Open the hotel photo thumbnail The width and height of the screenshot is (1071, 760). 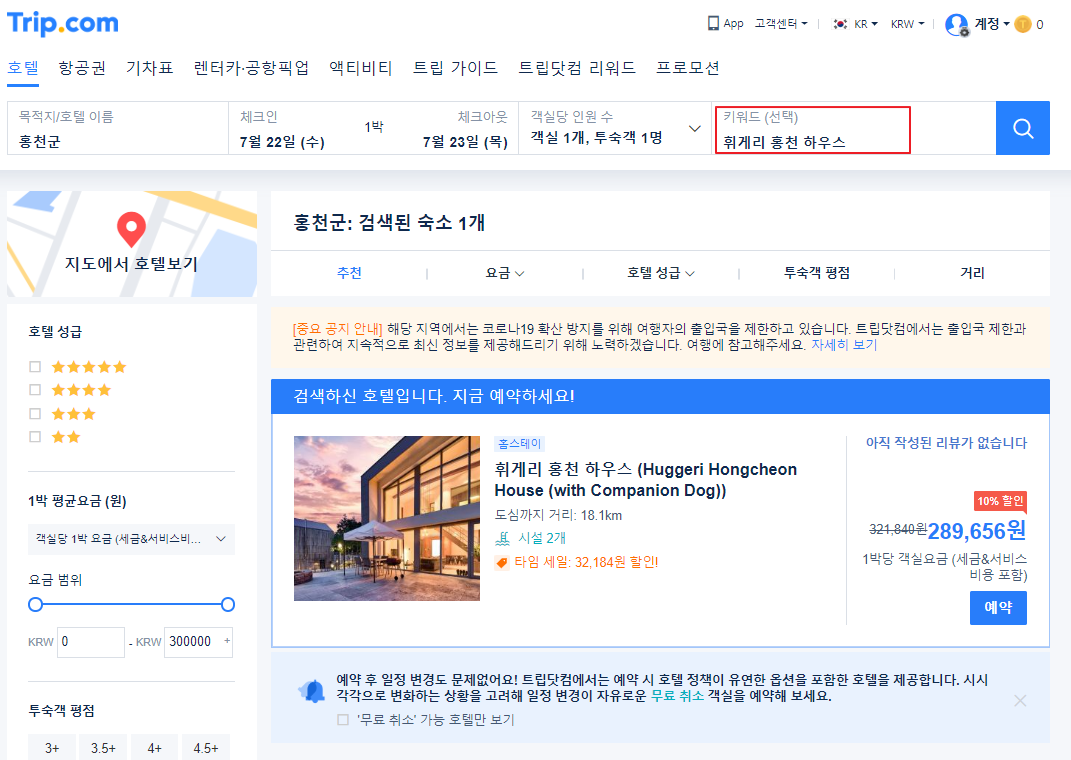387,518
